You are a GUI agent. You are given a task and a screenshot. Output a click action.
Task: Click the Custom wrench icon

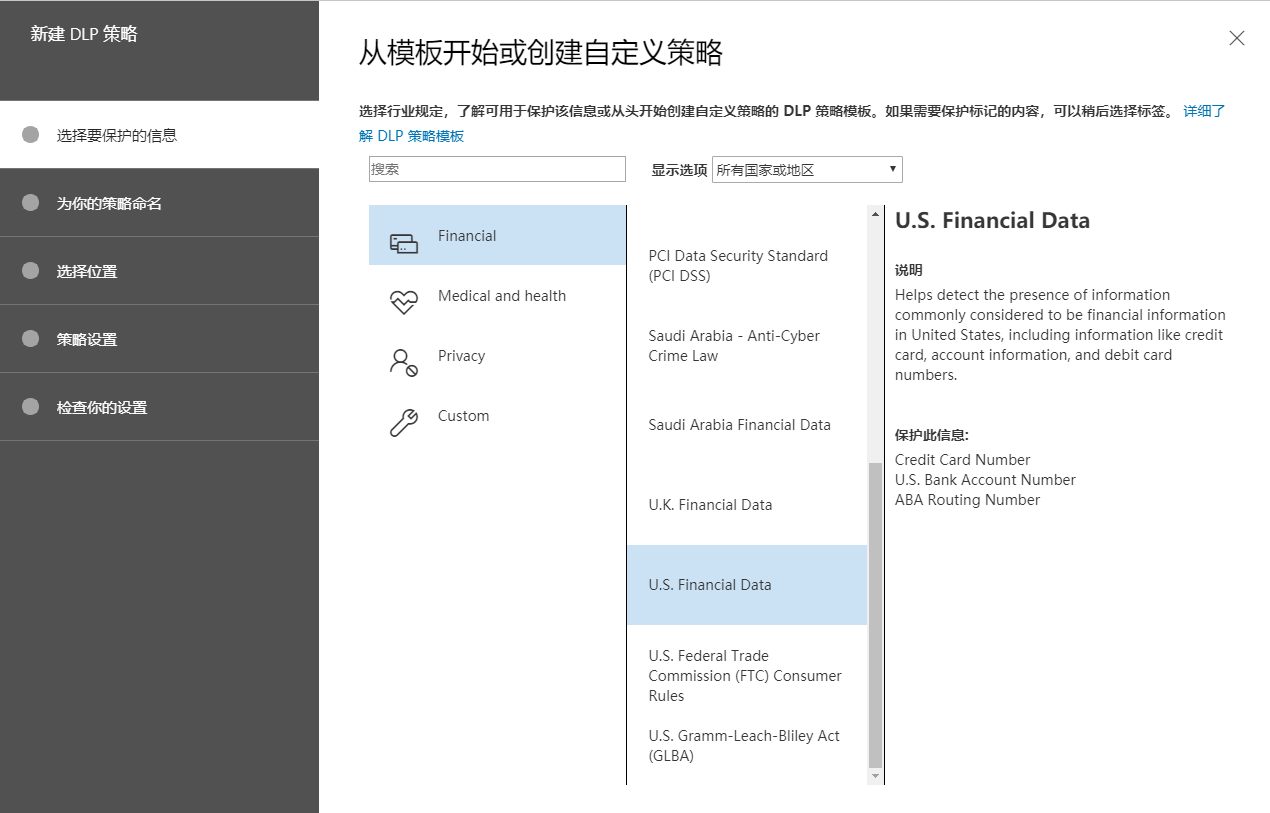(404, 422)
